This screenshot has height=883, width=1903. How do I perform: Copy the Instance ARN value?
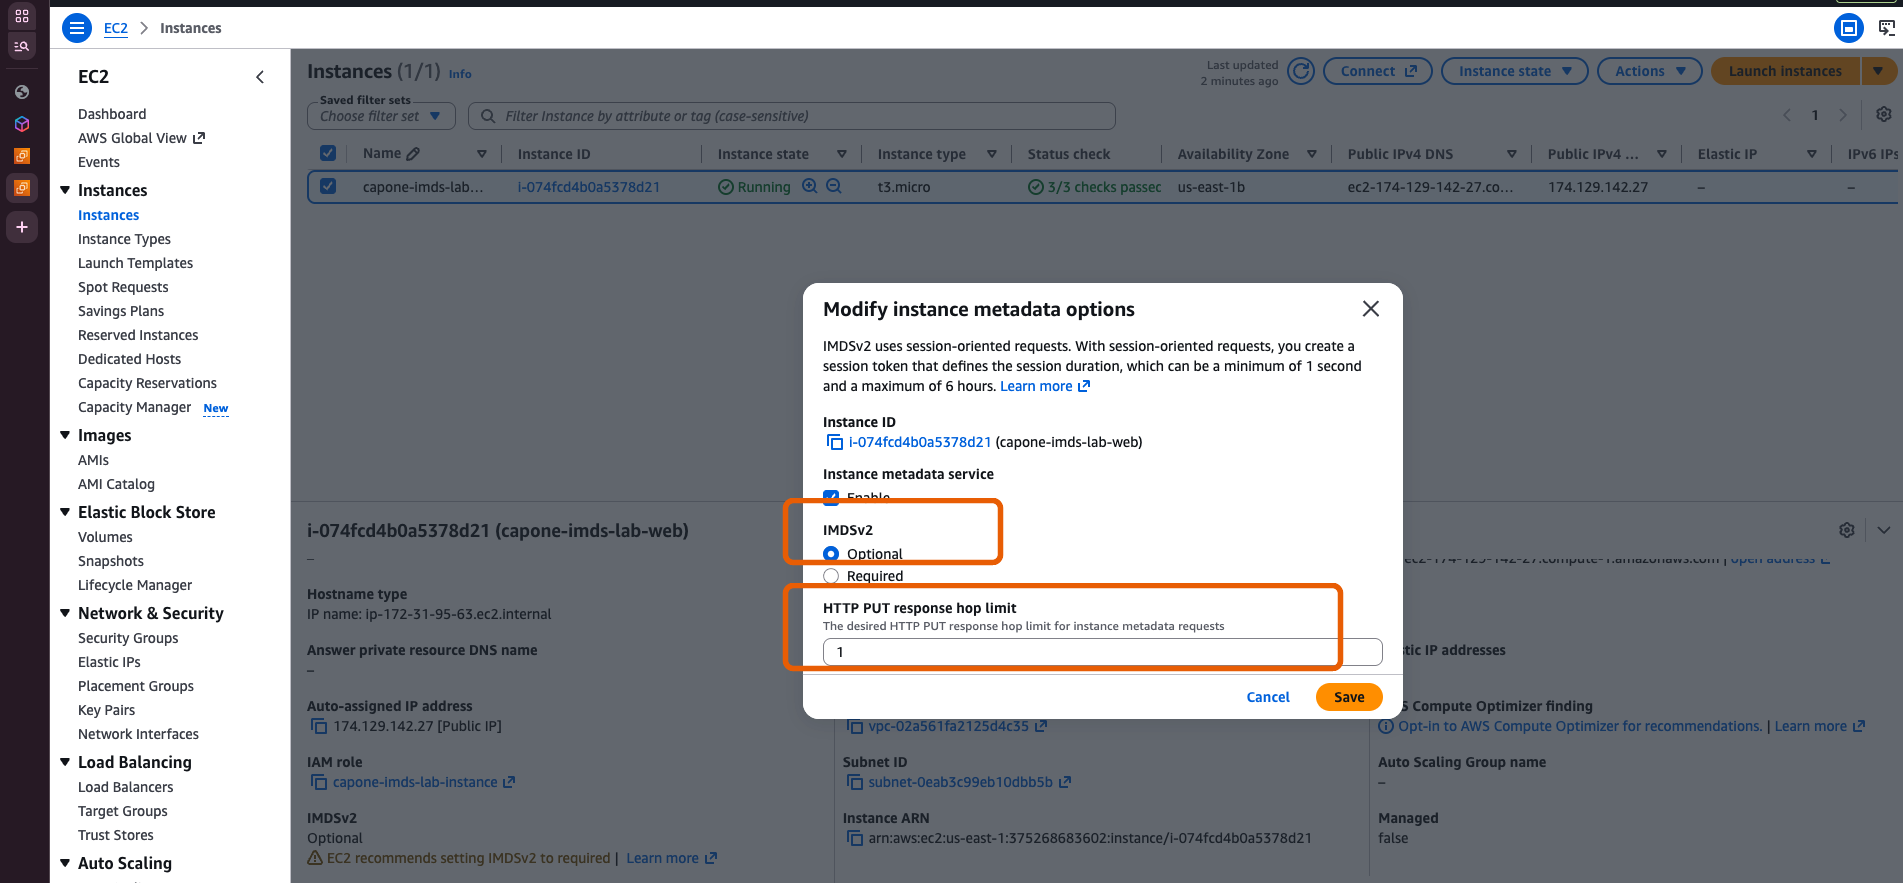tap(854, 838)
